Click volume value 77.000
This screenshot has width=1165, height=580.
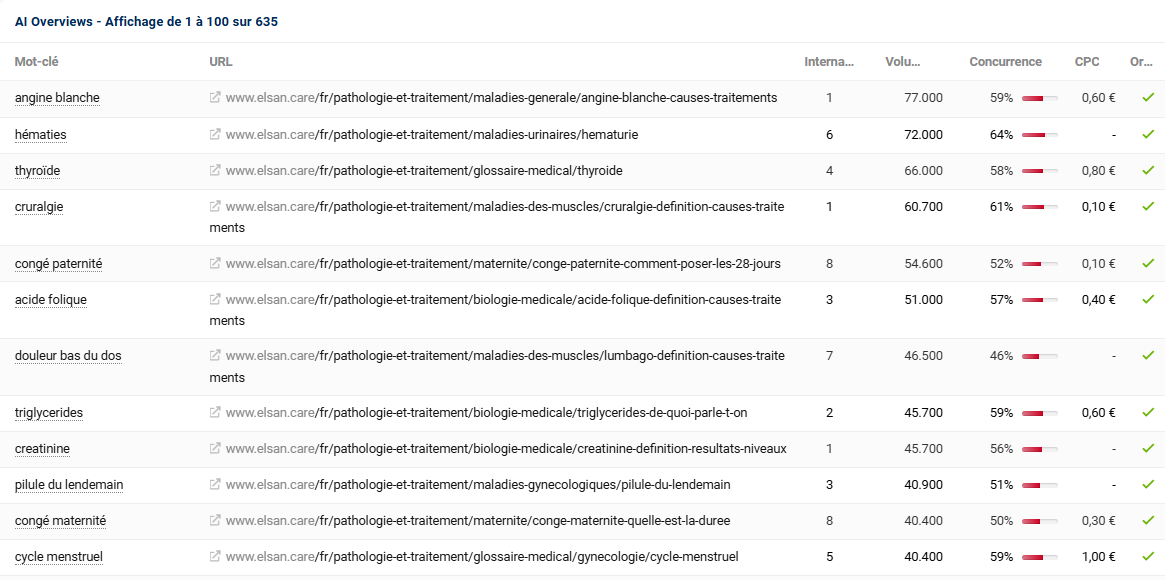(924, 98)
